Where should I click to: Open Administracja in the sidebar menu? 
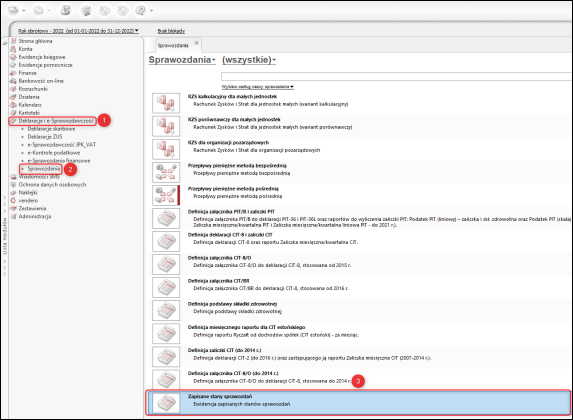(35, 216)
